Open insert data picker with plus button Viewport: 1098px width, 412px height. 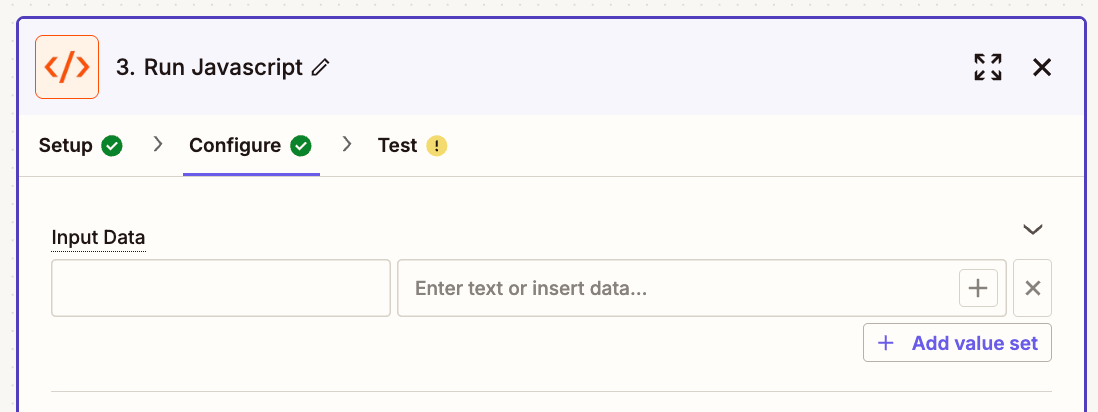coord(978,288)
